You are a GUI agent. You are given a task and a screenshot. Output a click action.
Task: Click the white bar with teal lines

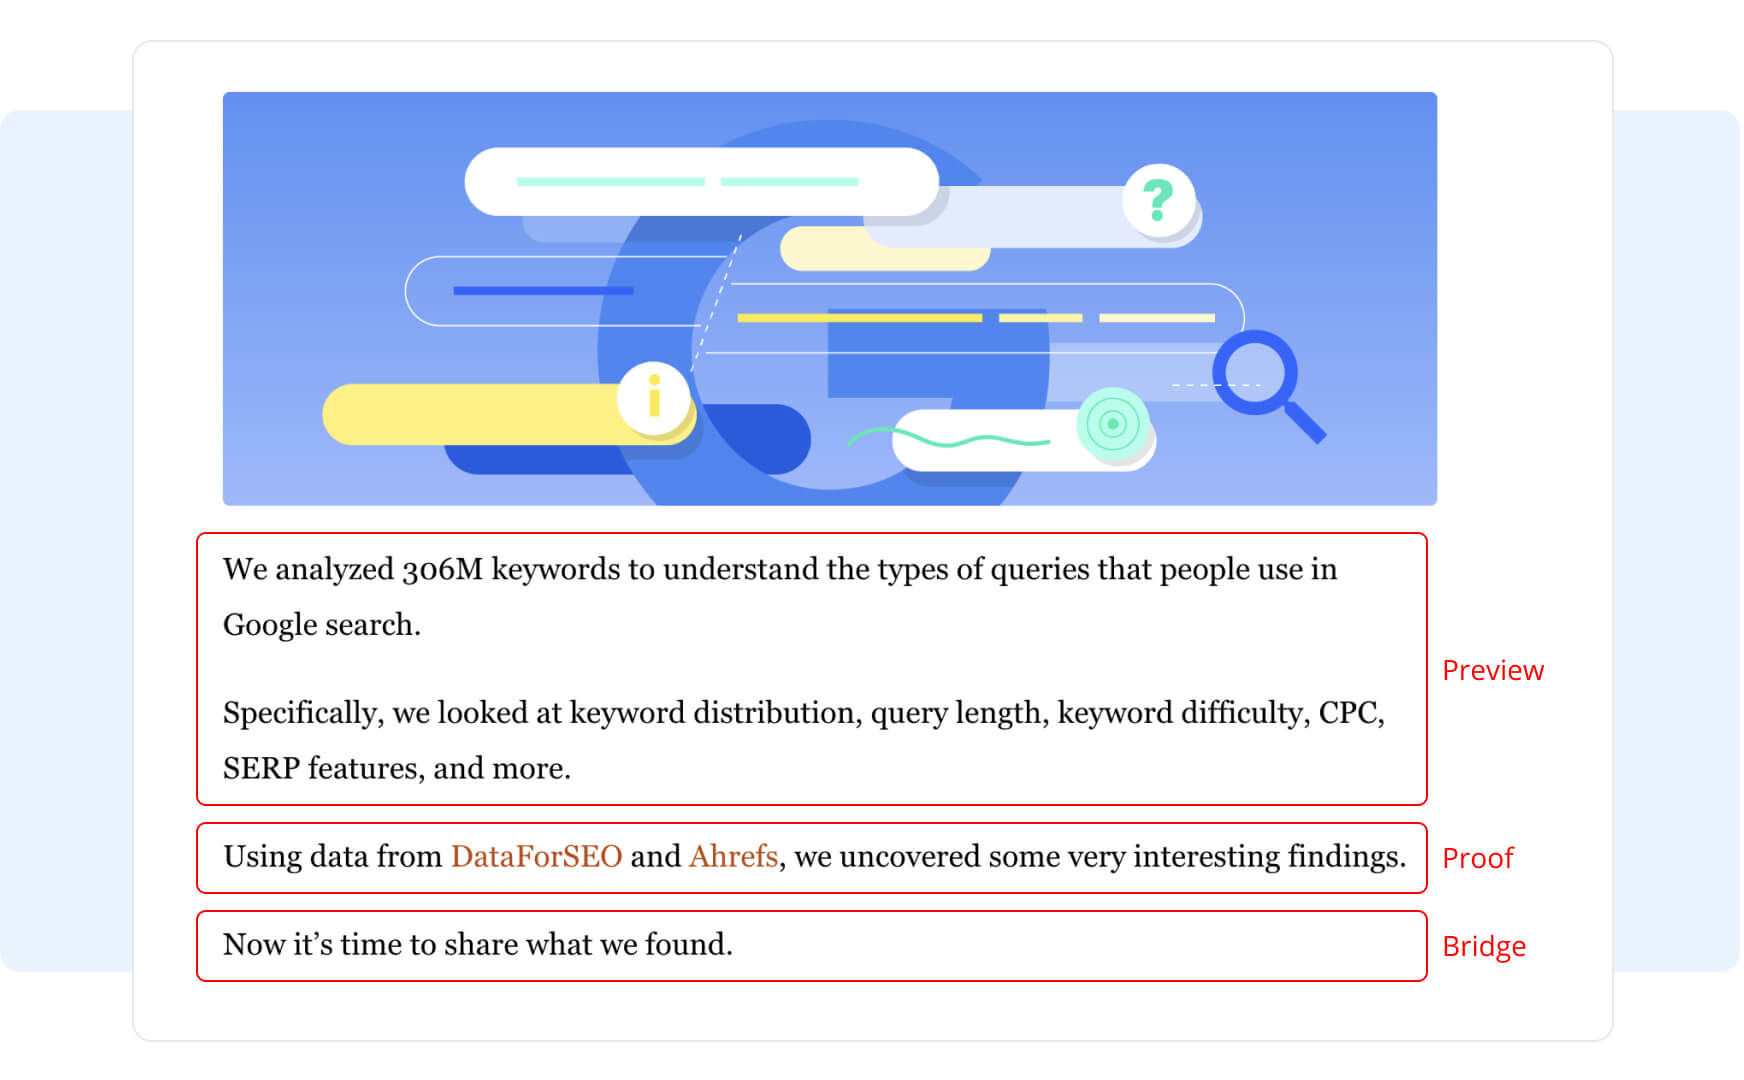pyautogui.click(x=700, y=182)
